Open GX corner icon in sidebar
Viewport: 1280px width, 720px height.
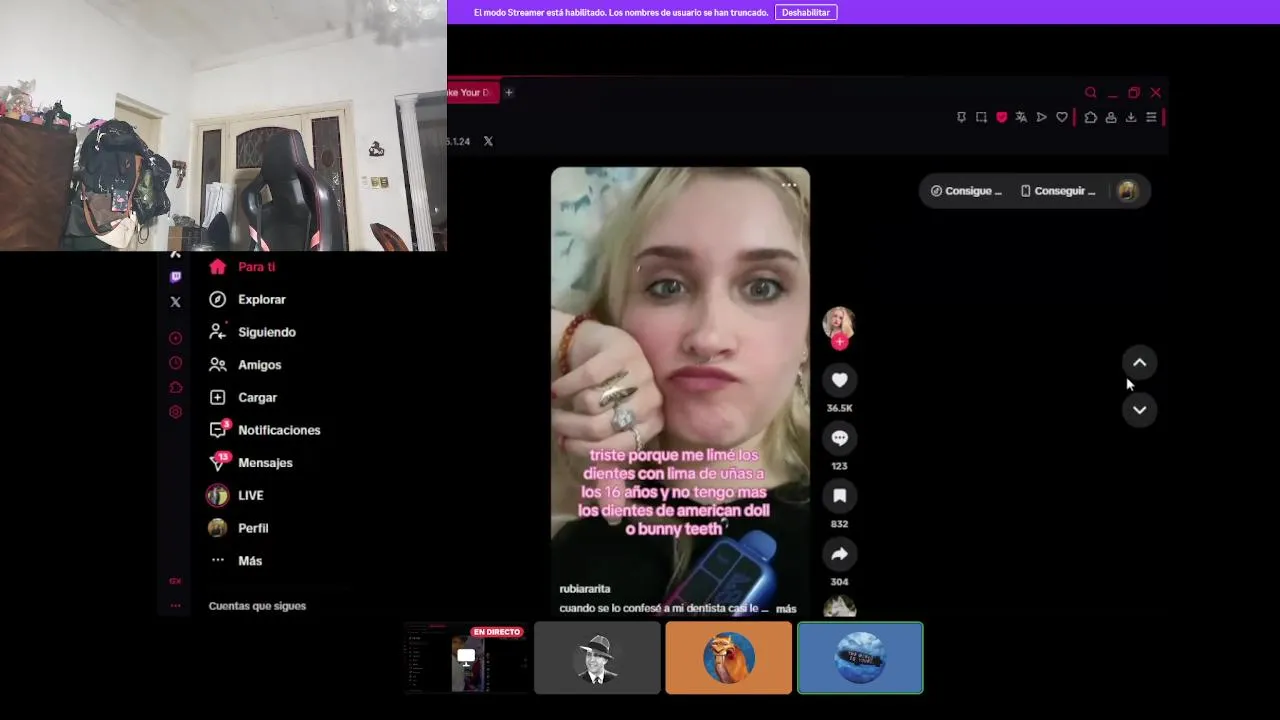click(x=175, y=581)
